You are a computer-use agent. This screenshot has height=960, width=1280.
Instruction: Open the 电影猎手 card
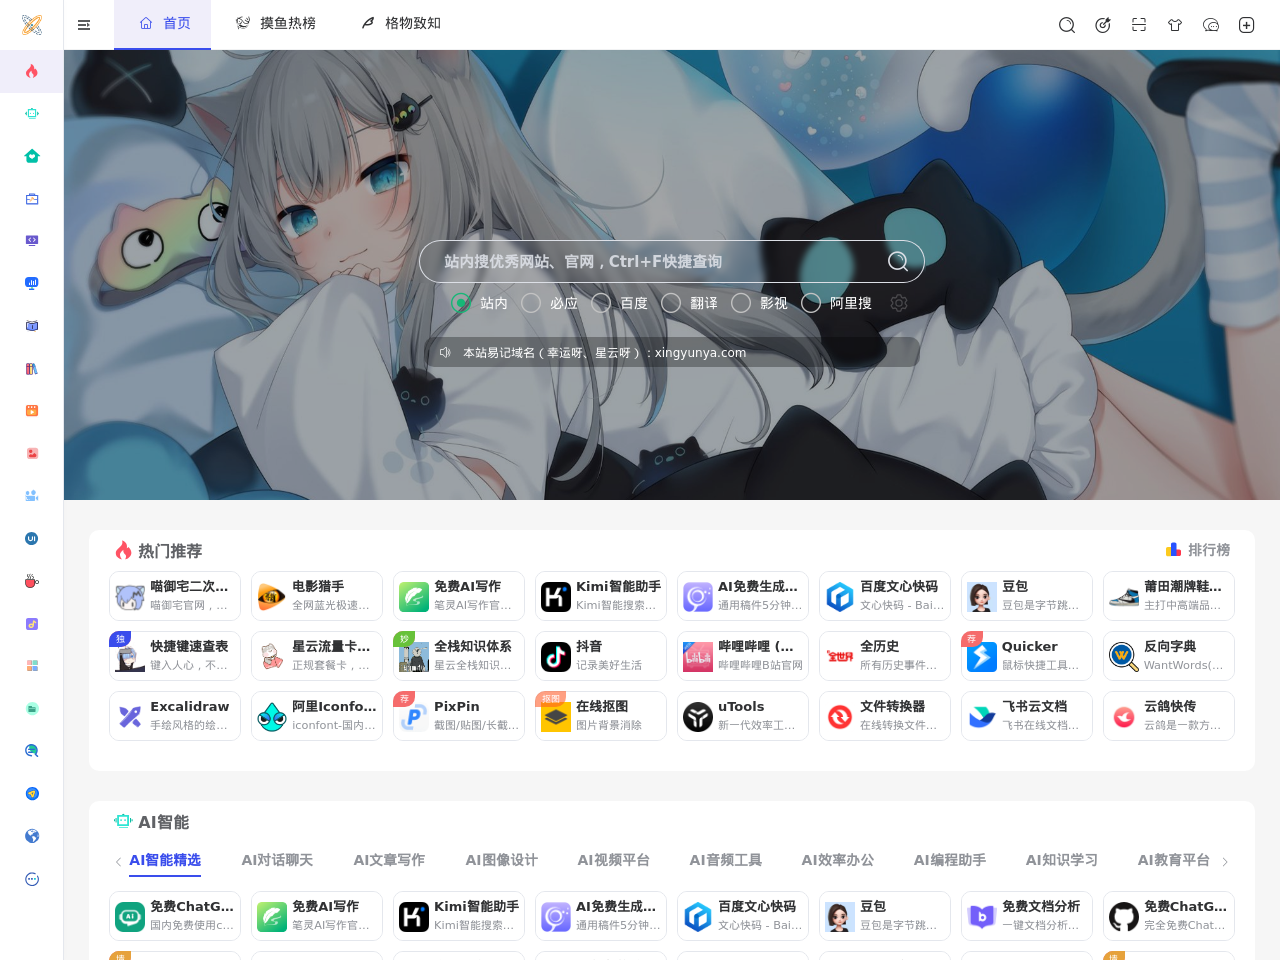(x=317, y=596)
